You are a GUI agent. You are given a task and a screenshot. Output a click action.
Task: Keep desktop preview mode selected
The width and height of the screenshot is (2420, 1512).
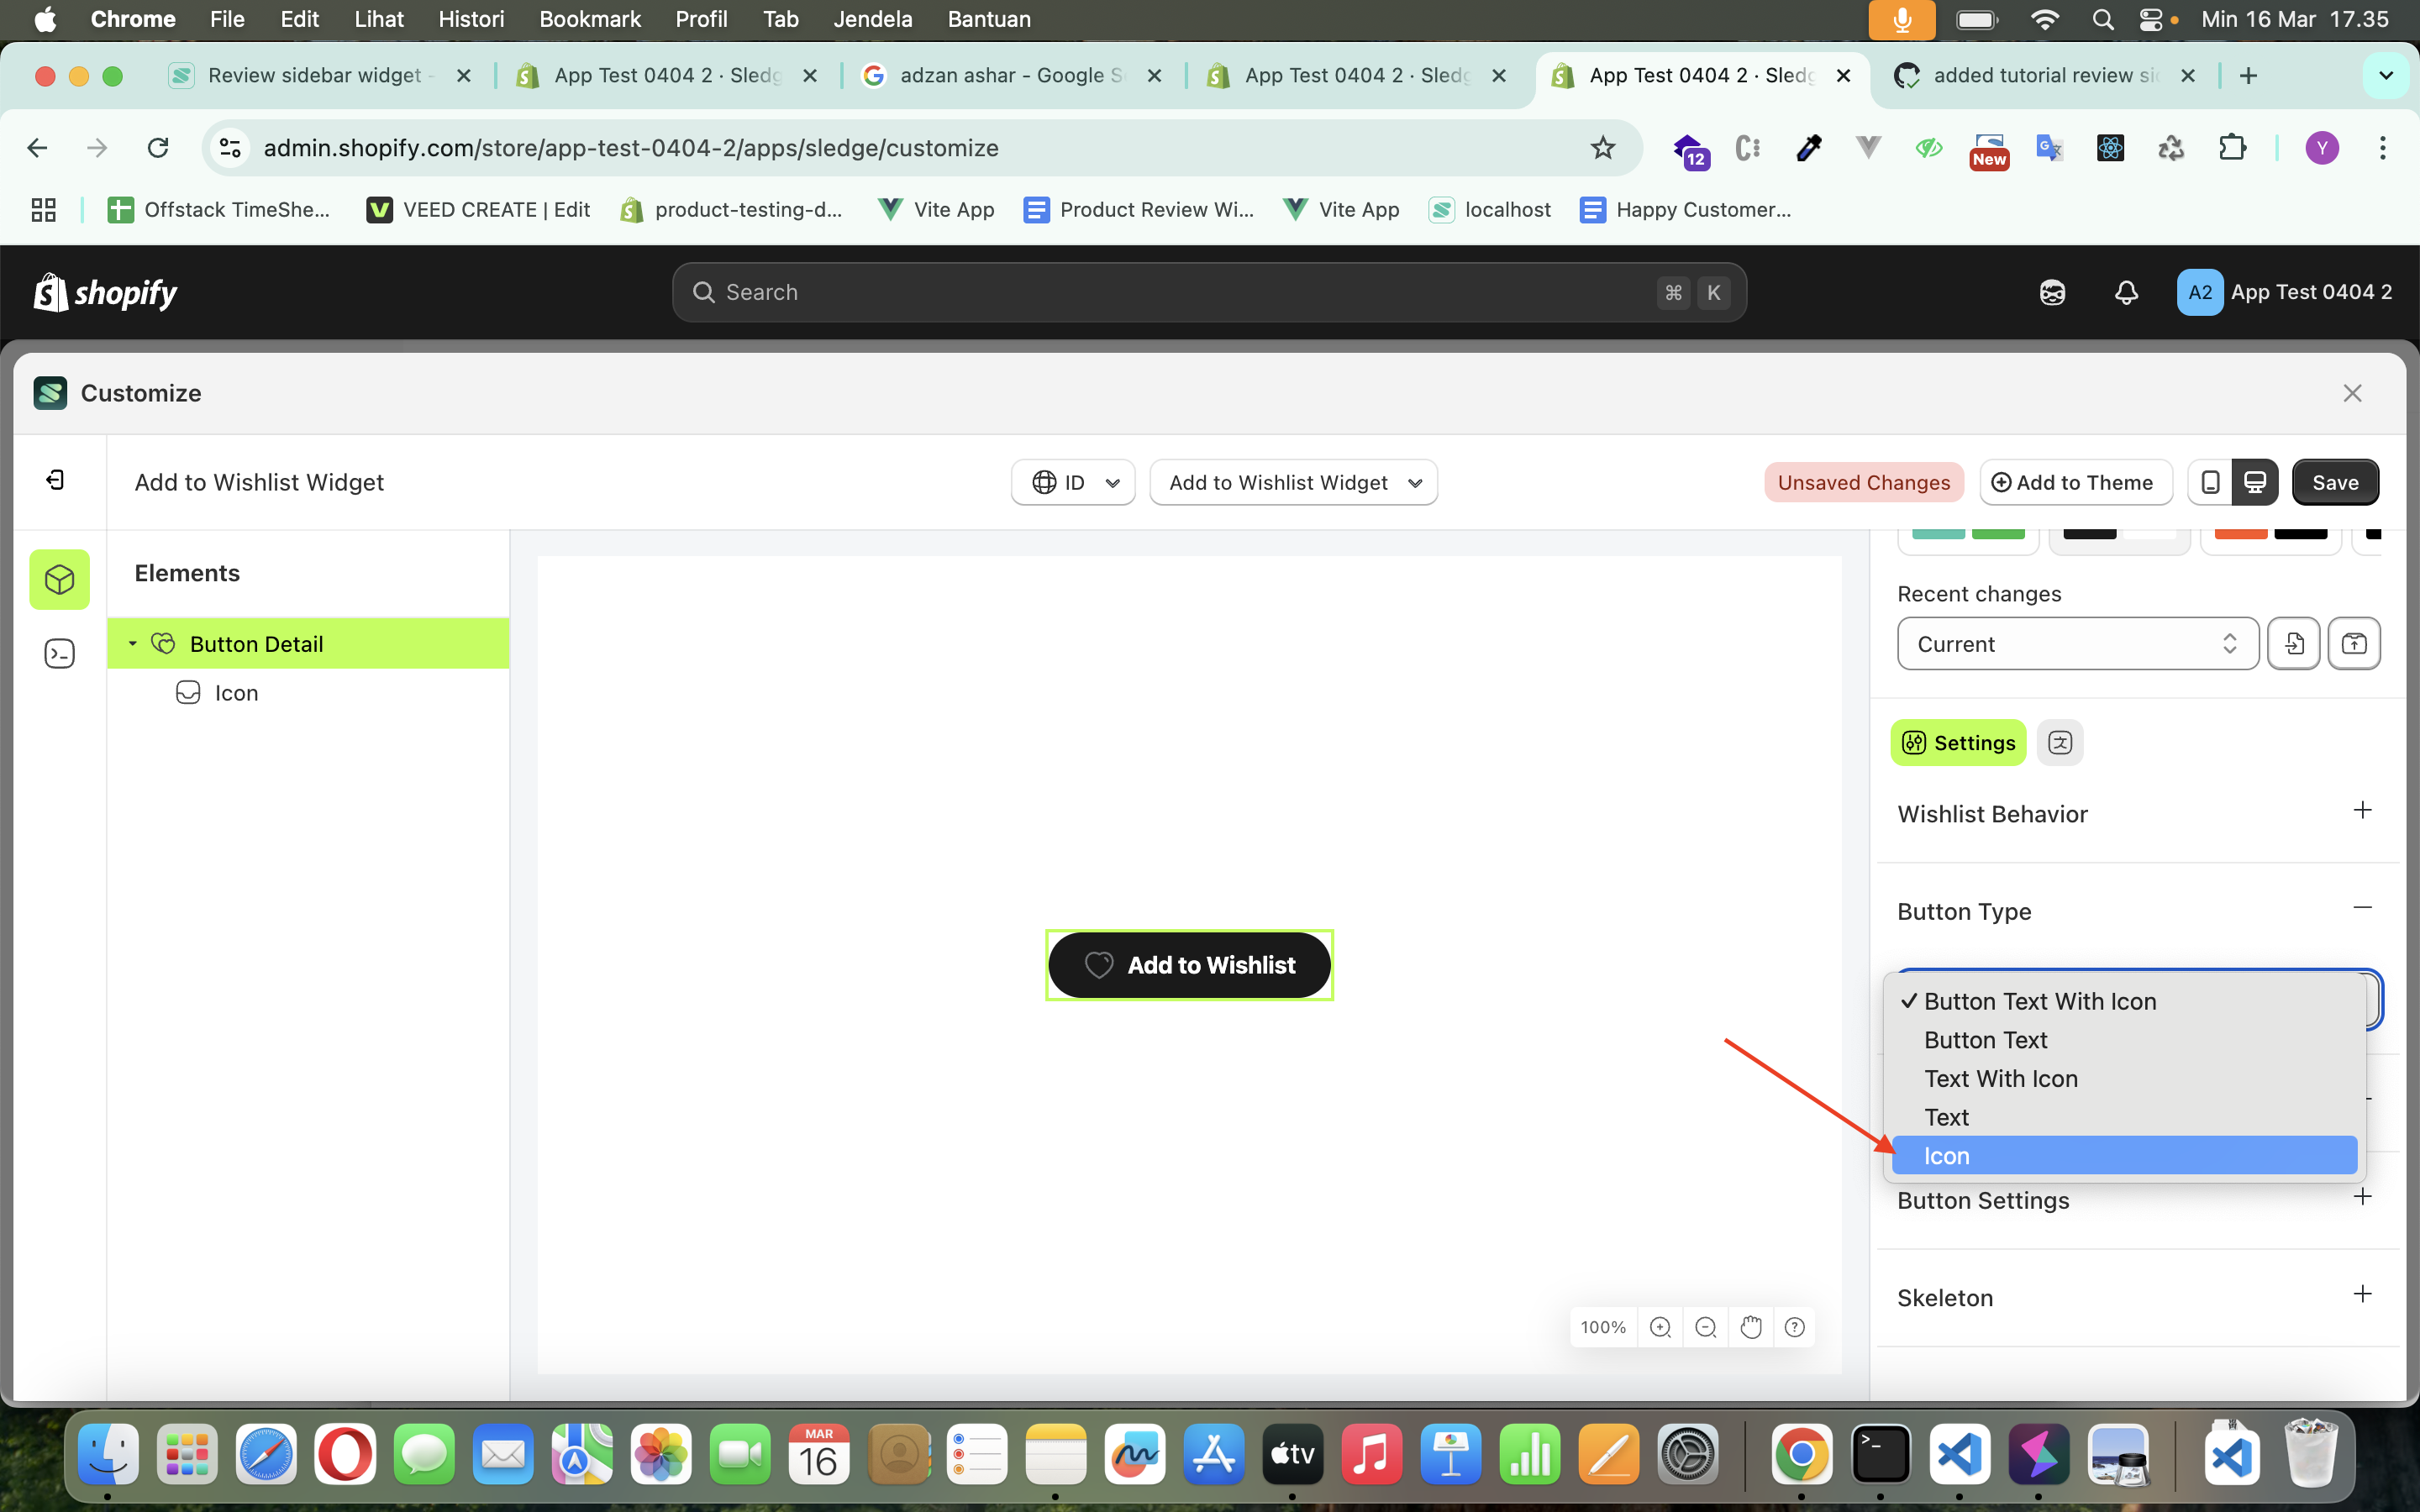point(2255,481)
